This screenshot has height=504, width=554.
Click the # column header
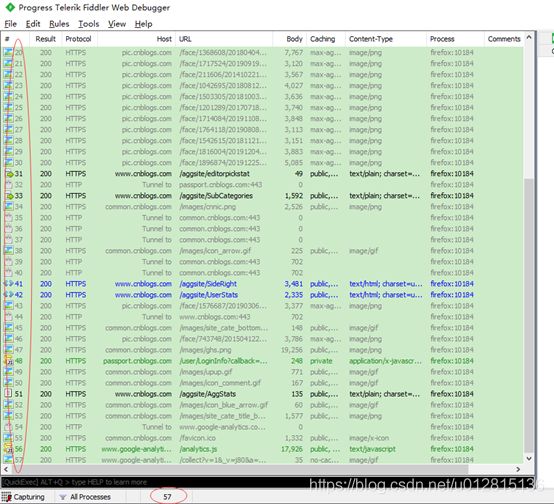pos(16,39)
